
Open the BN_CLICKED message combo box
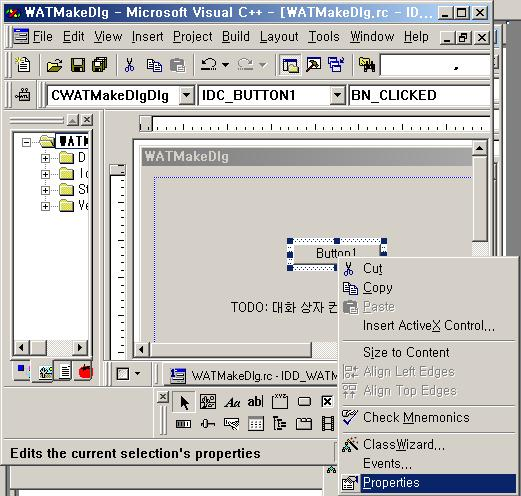pyautogui.click(x=420, y=95)
